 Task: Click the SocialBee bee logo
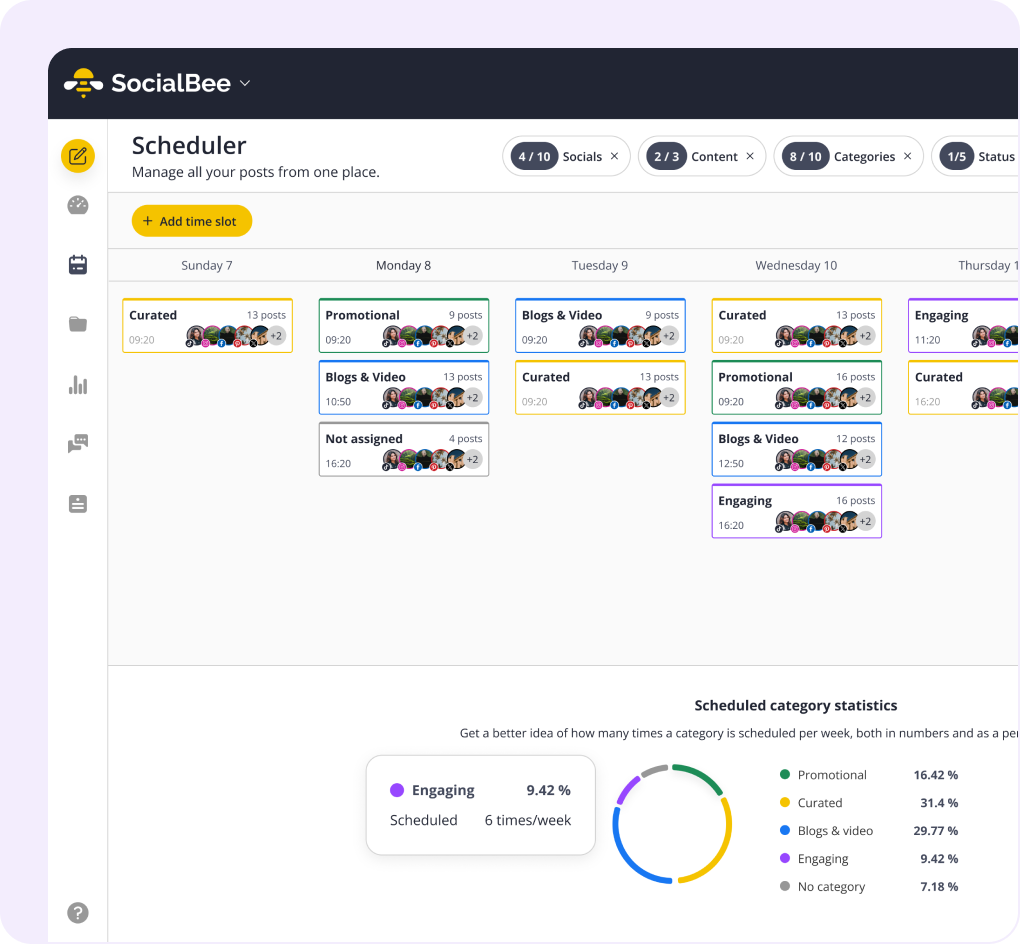coord(81,83)
